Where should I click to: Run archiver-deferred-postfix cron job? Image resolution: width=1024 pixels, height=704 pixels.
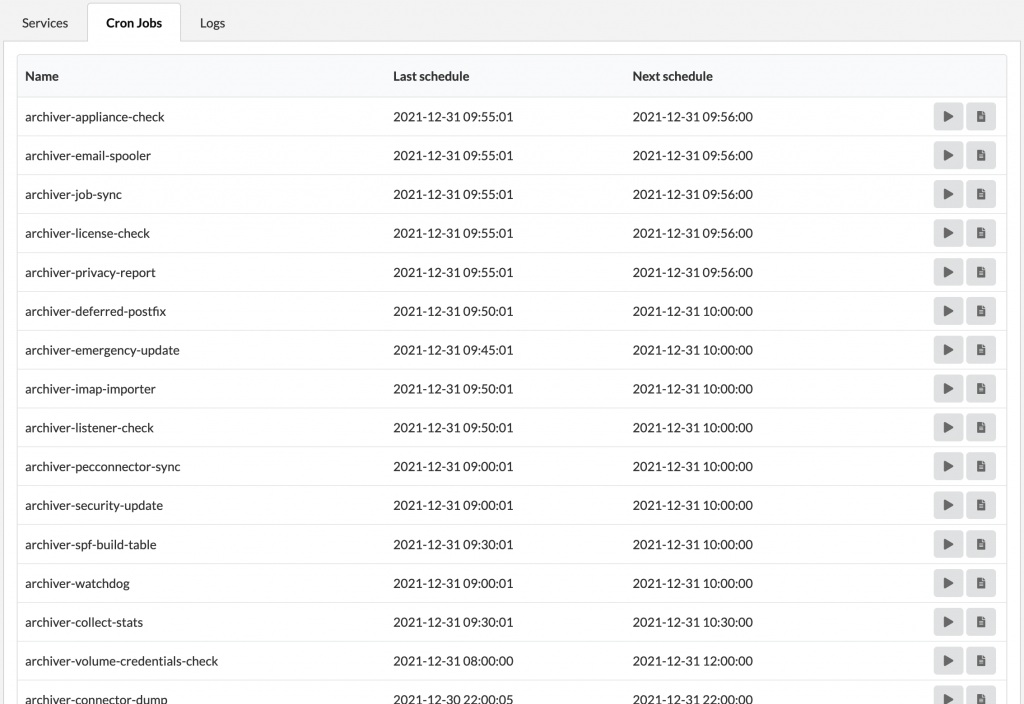(948, 312)
